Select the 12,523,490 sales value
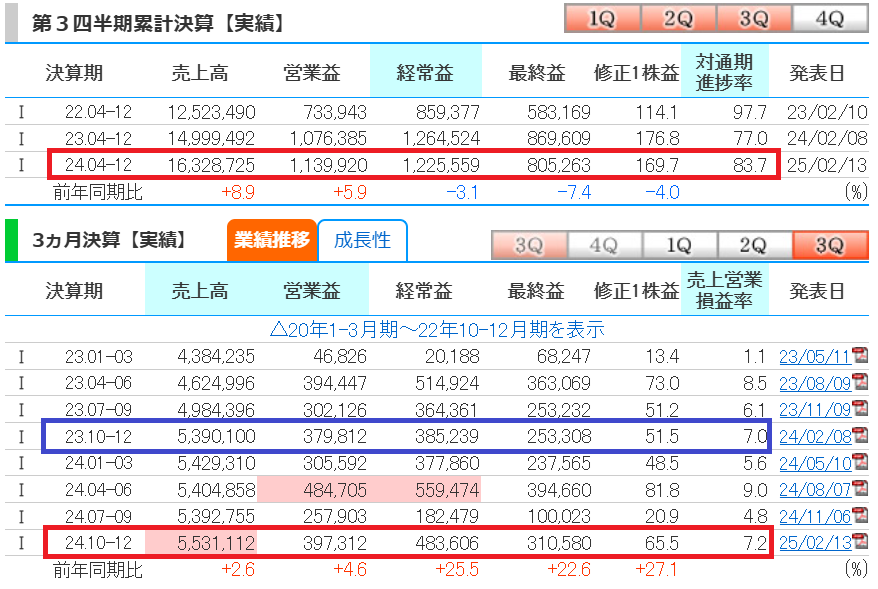This screenshot has width=878, height=589. click(211, 112)
